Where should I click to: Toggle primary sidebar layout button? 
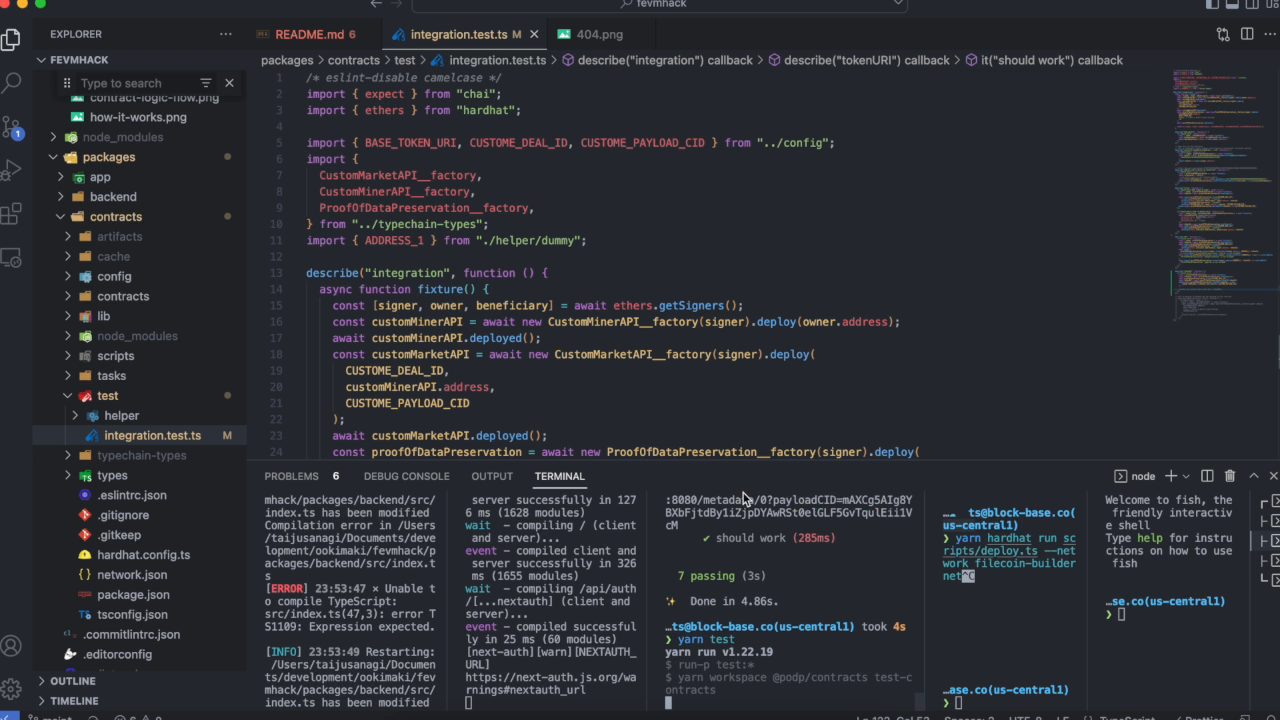(1213, 4)
